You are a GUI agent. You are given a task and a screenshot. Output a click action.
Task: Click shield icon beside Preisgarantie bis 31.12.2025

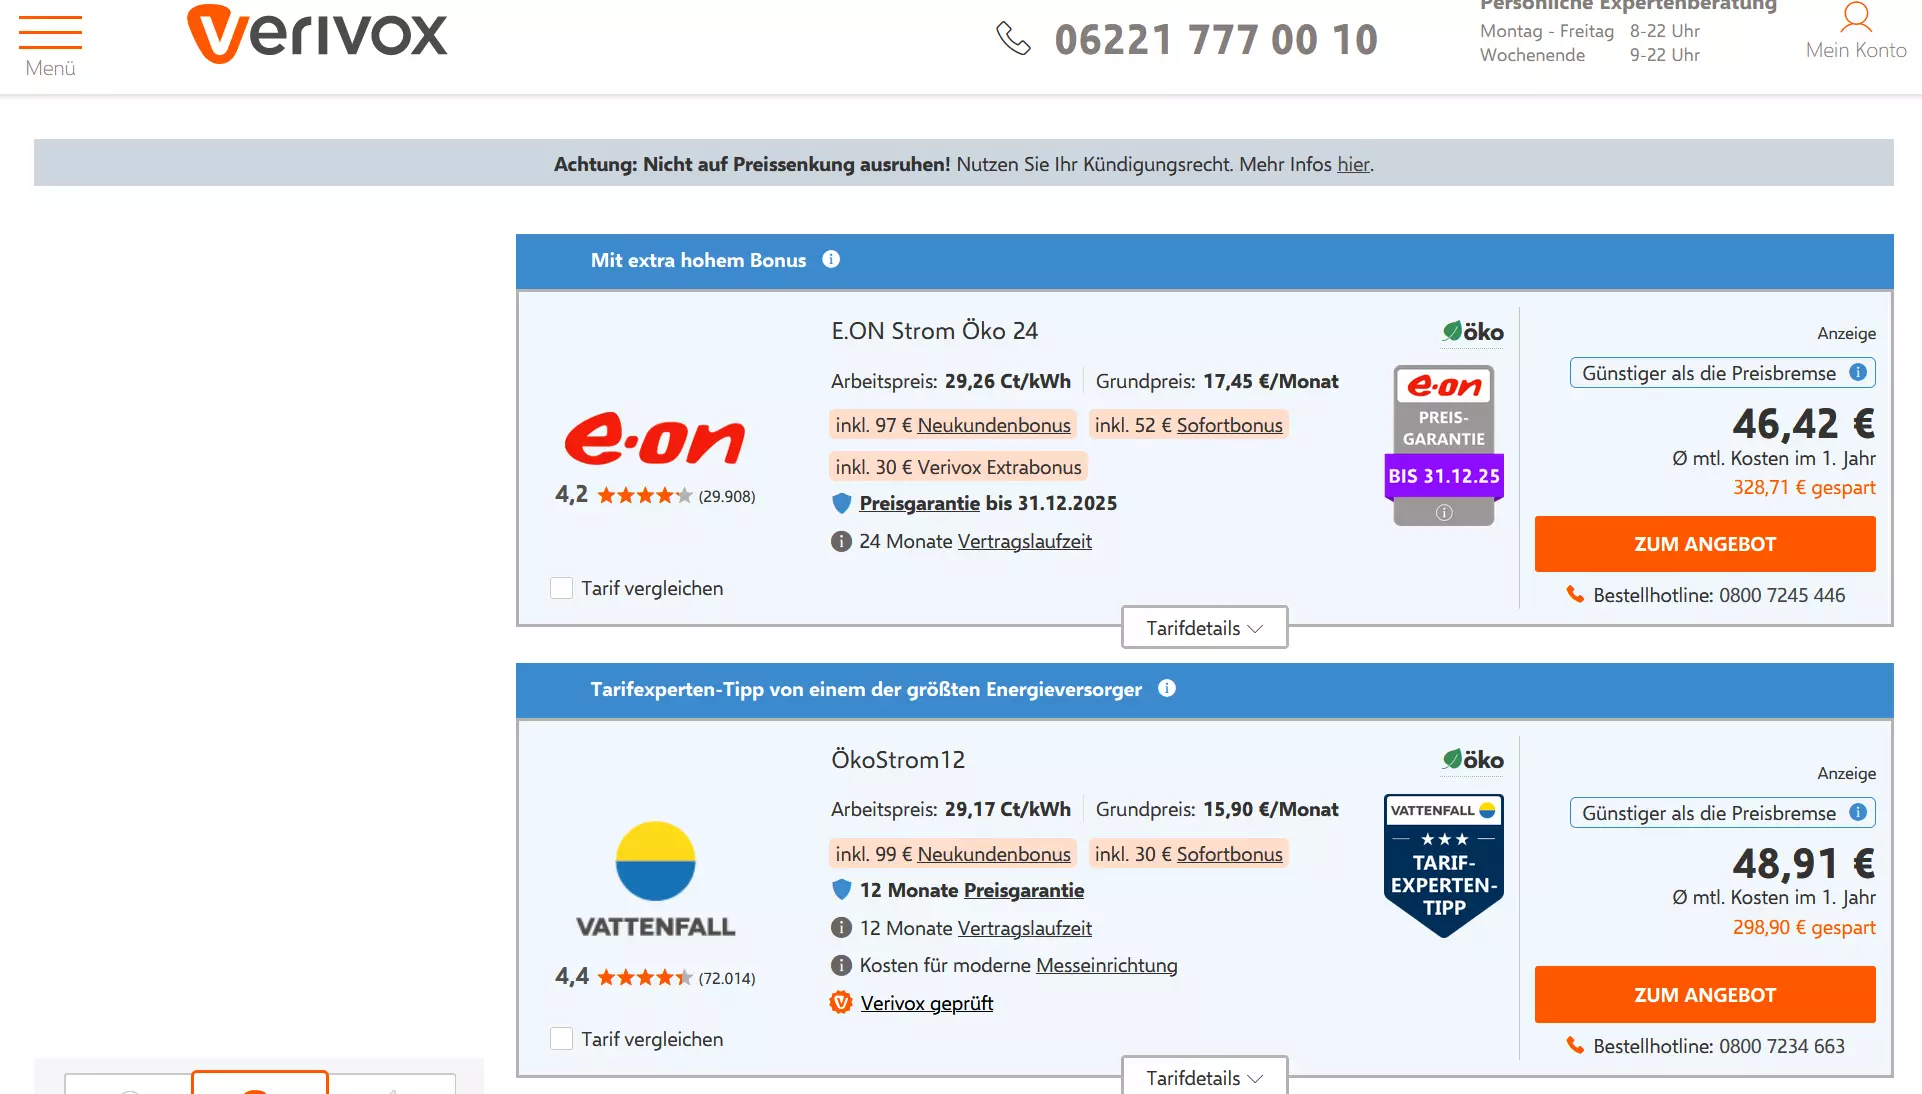coord(842,503)
